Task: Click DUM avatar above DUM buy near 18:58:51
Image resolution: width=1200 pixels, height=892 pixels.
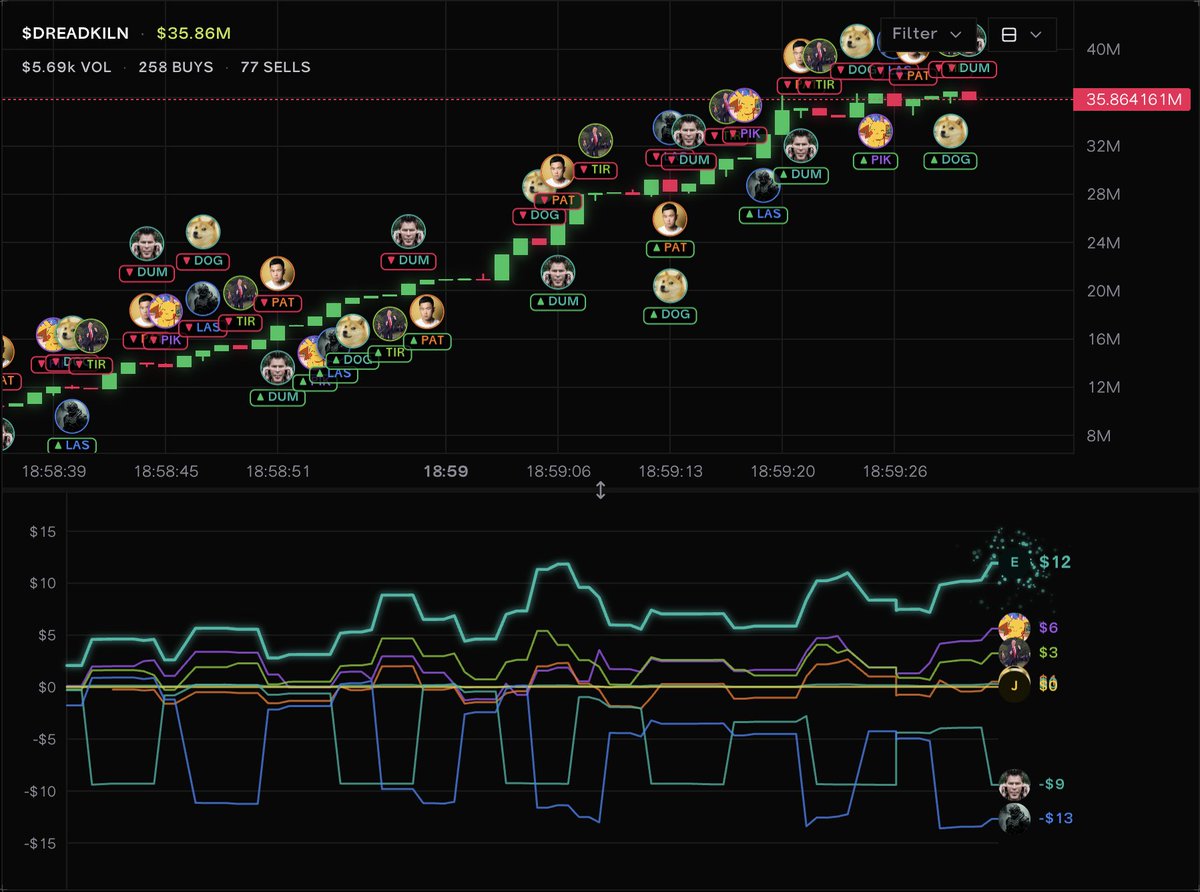Action: click(x=278, y=369)
